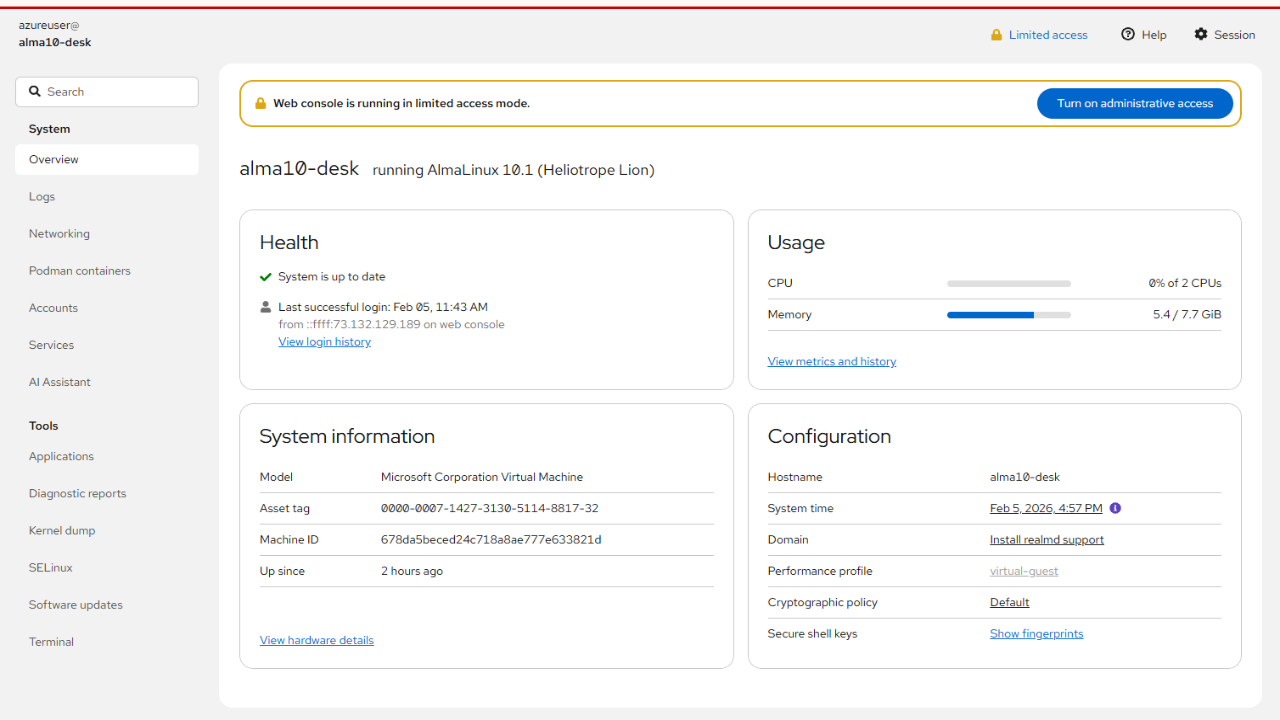Image resolution: width=1280 pixels, height=720 pixels.
Task: Open Logs in the sidebar
Action: coord(107,197)
